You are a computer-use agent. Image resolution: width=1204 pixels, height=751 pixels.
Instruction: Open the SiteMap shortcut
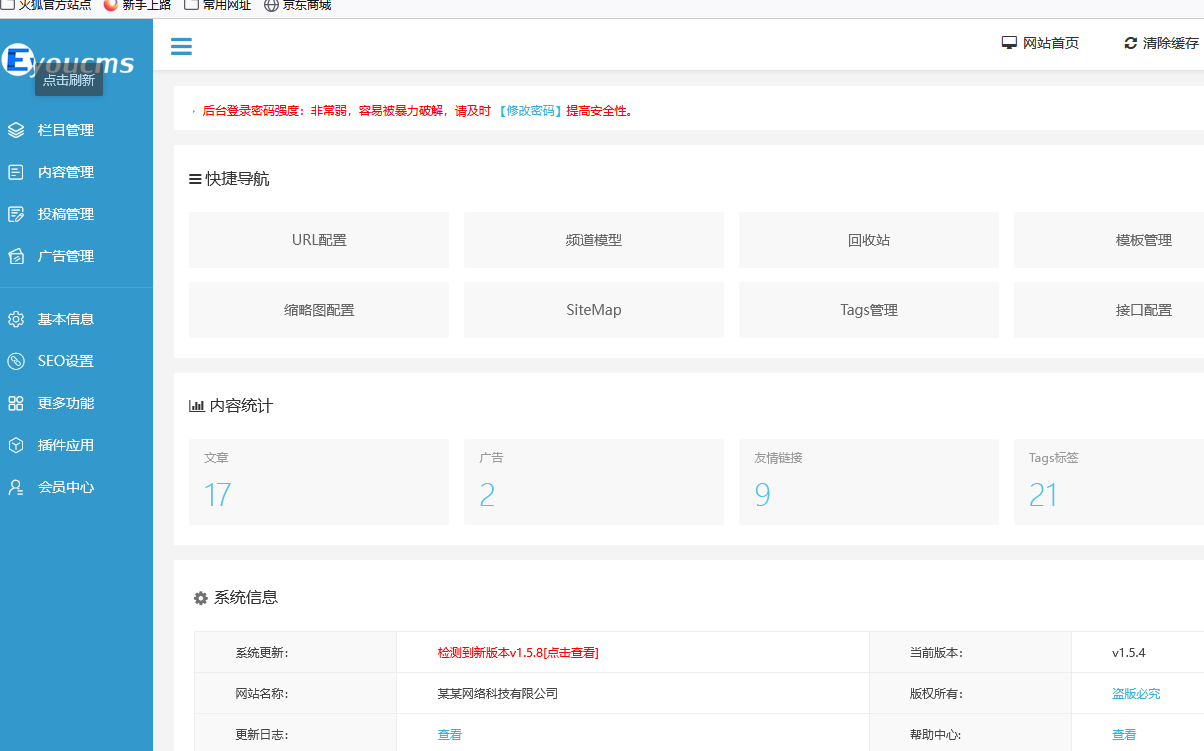[x=594, y=310]
